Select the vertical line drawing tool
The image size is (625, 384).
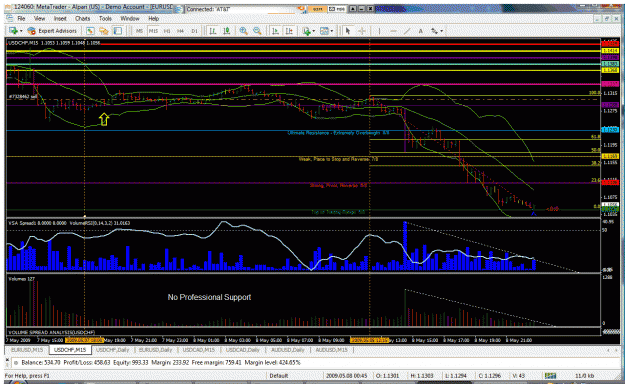379,31
